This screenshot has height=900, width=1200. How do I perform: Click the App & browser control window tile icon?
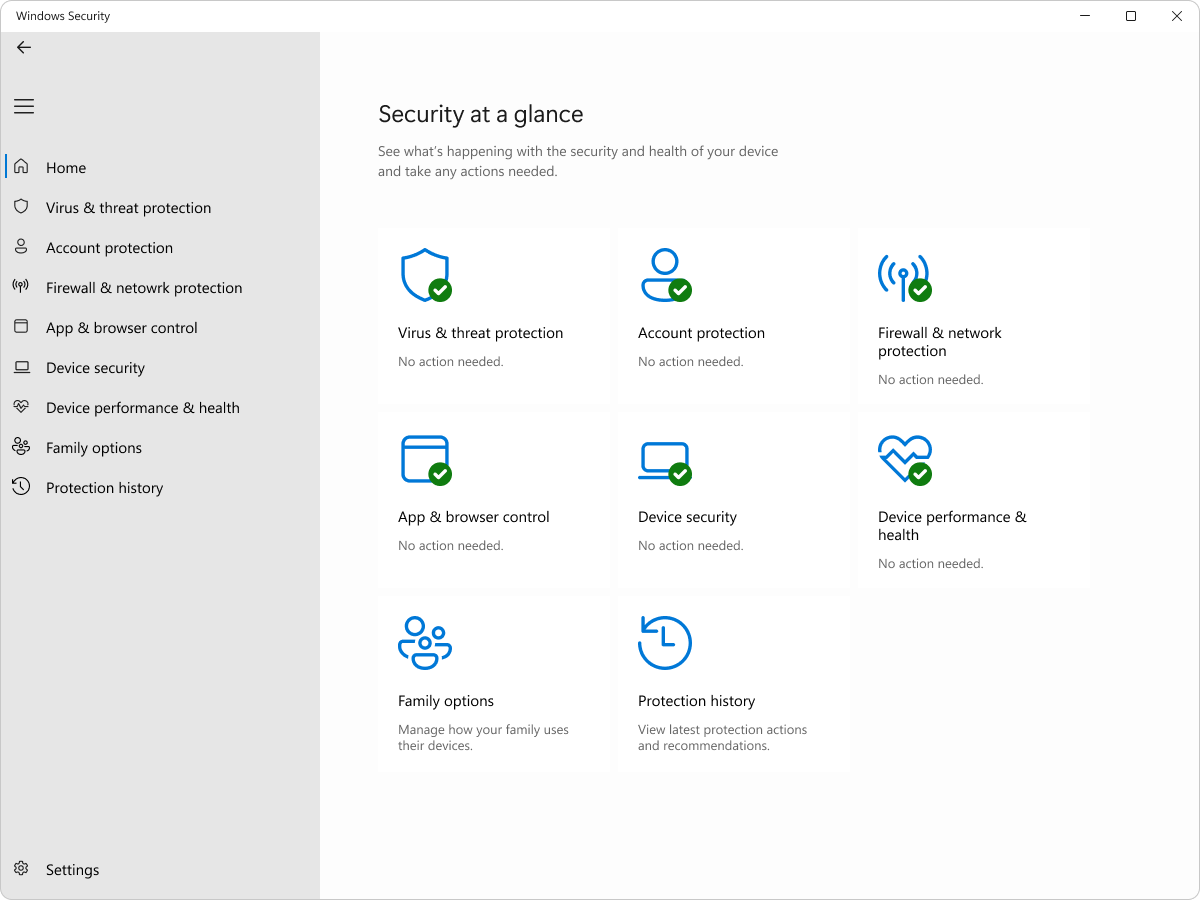424,460
